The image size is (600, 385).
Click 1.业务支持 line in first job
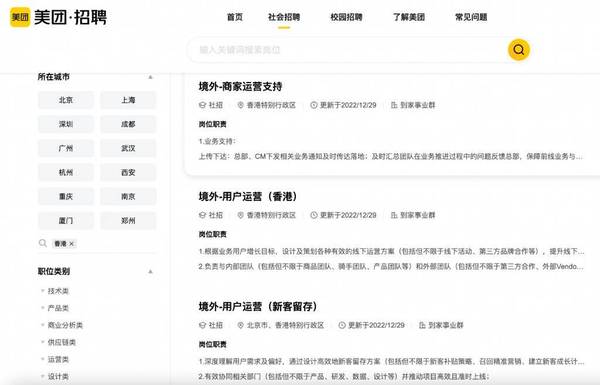coord(217,141)
